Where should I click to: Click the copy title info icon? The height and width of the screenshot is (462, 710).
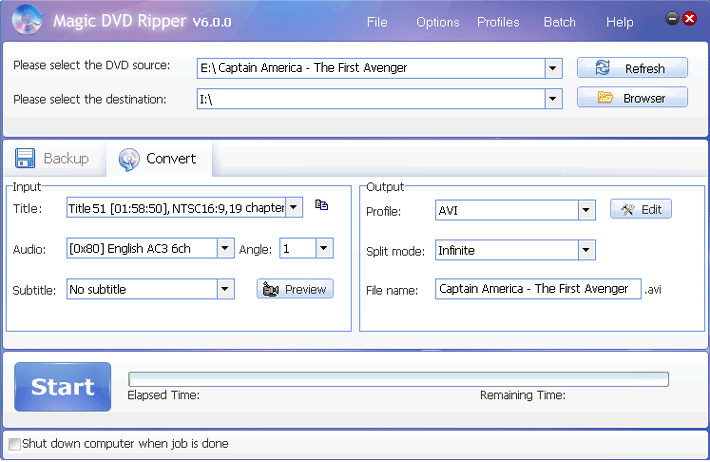click(321, 205)
